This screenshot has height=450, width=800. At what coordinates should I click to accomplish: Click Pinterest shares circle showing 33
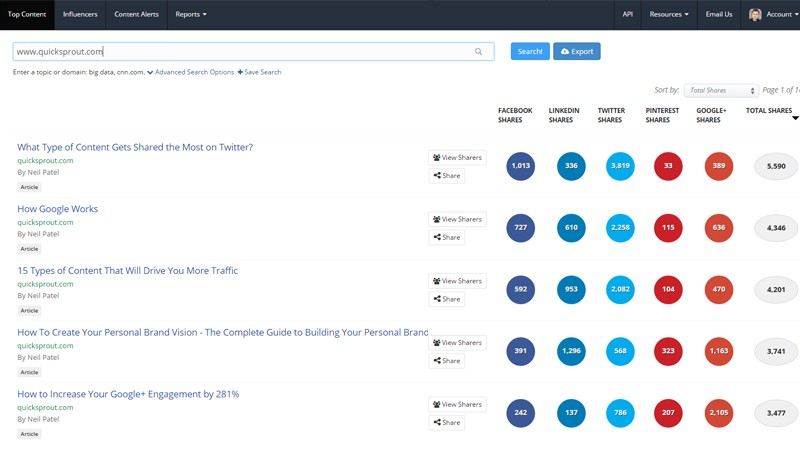pos(668,166)
